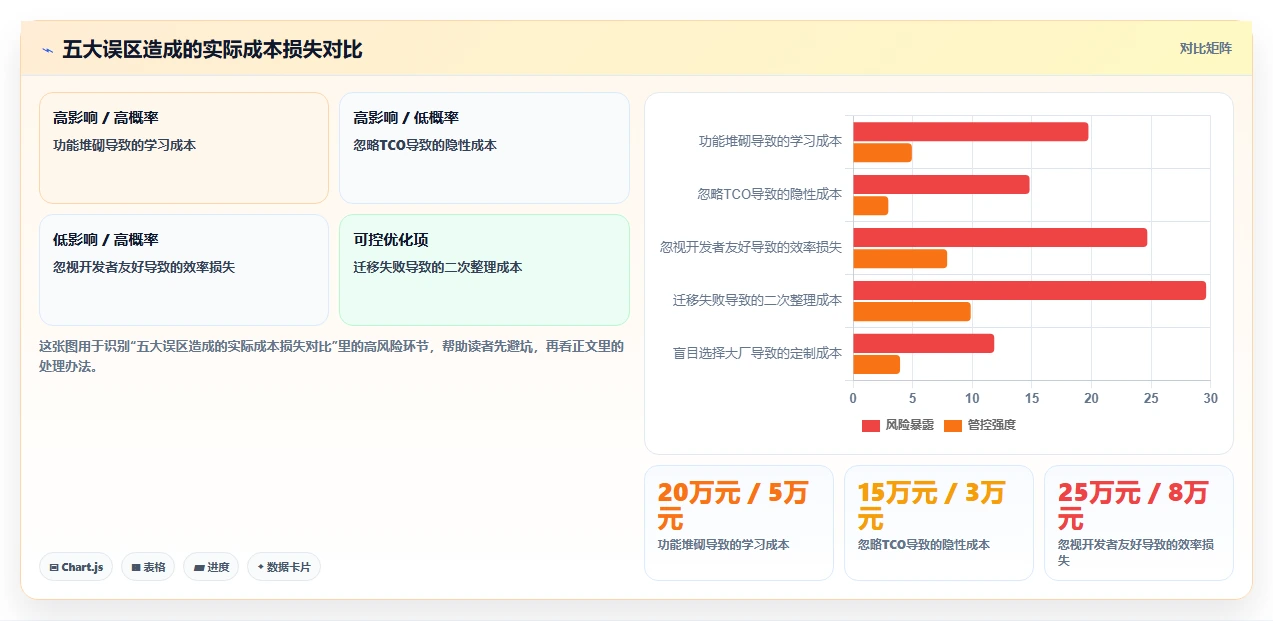Open the green 可控优化项 card
Screen dimensions: 1273x621
484,270
